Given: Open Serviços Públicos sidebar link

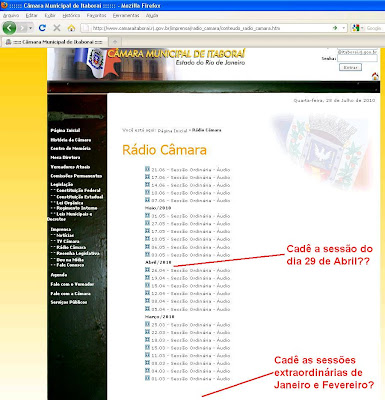Looking at the screenshot, I should [69, 302].
